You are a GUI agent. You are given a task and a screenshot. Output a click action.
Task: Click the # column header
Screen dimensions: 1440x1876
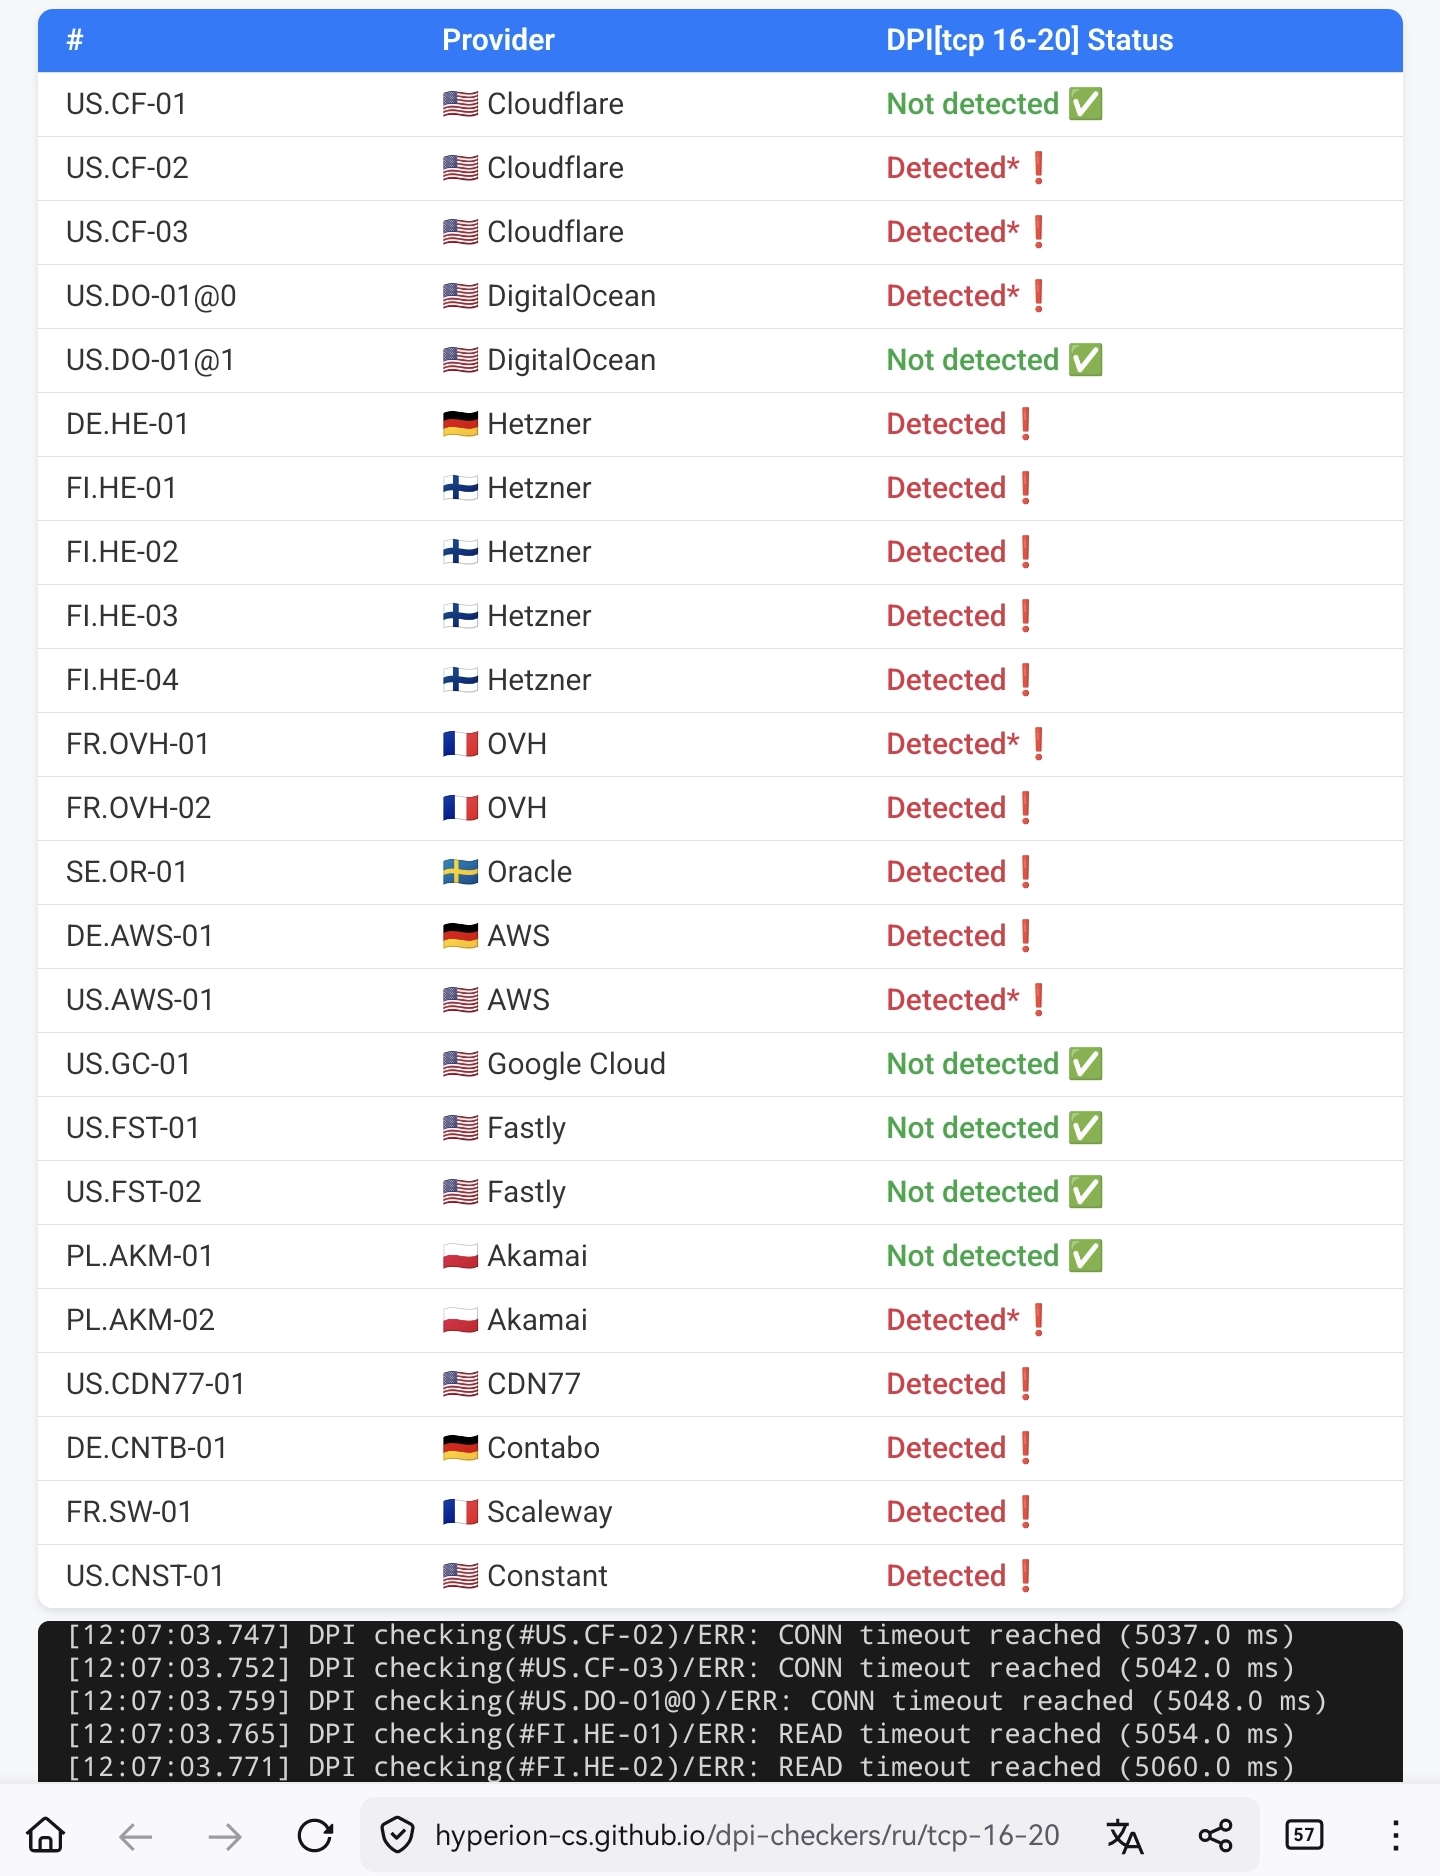(x=75, y=40)
